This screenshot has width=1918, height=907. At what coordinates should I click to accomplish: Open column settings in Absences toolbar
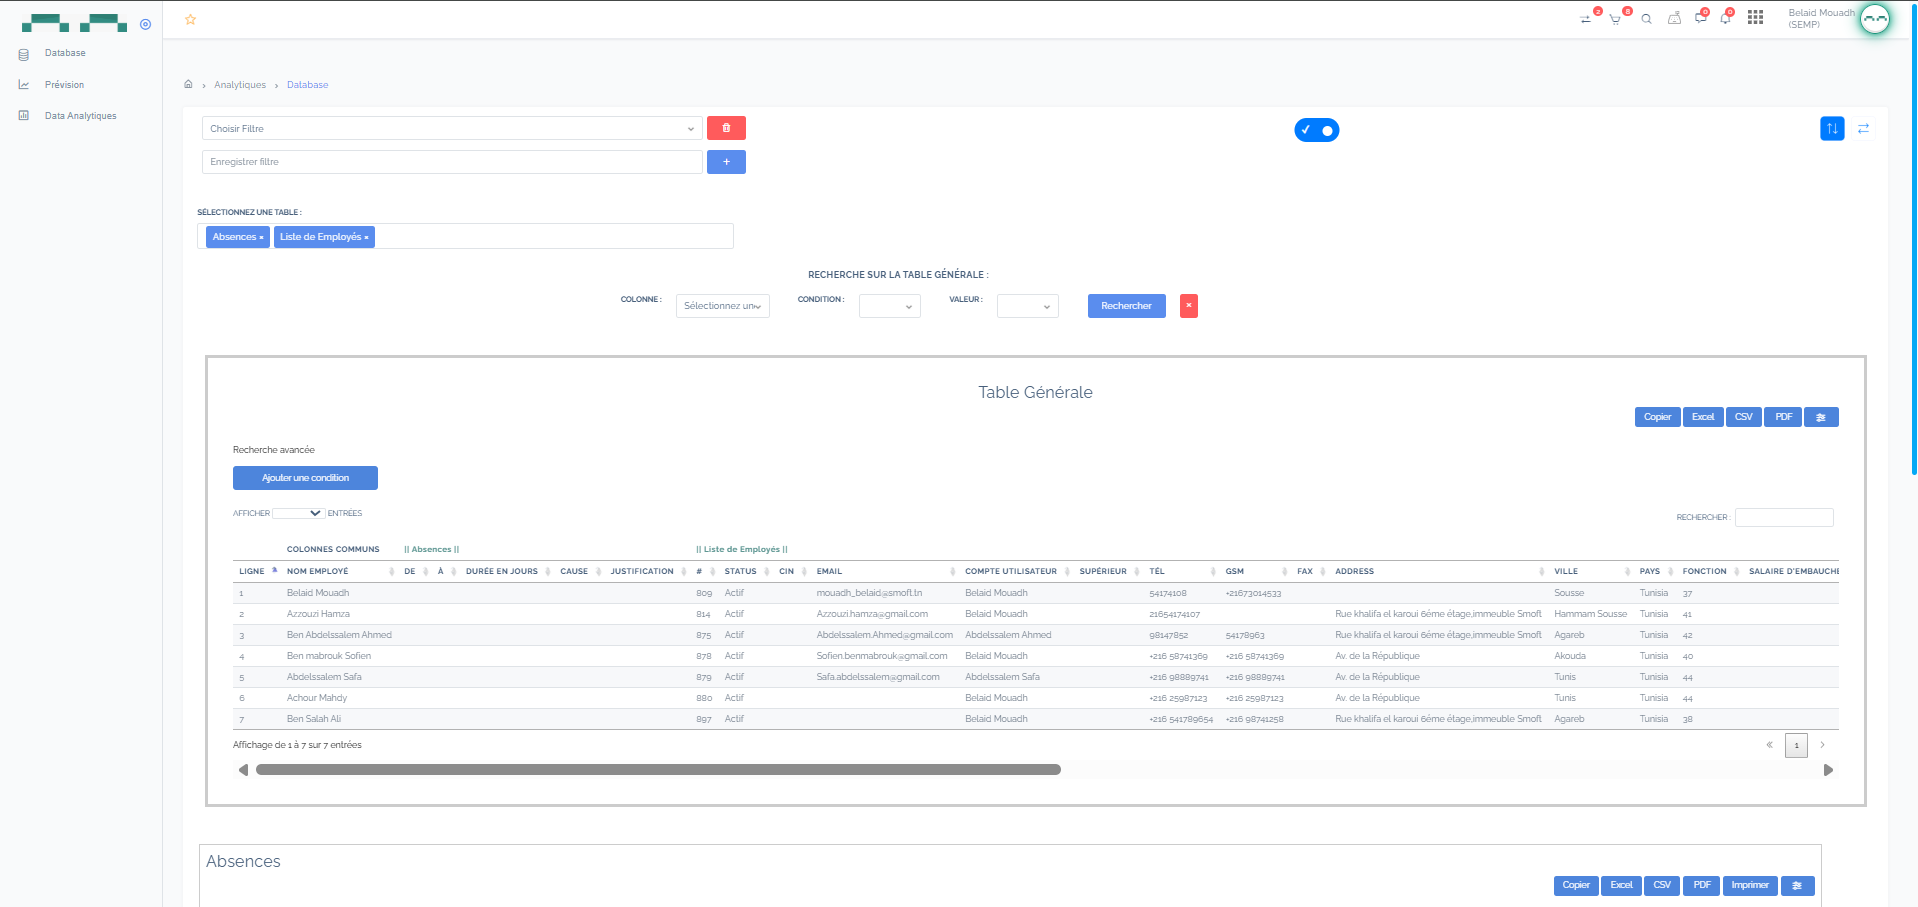coord(1797,885)
